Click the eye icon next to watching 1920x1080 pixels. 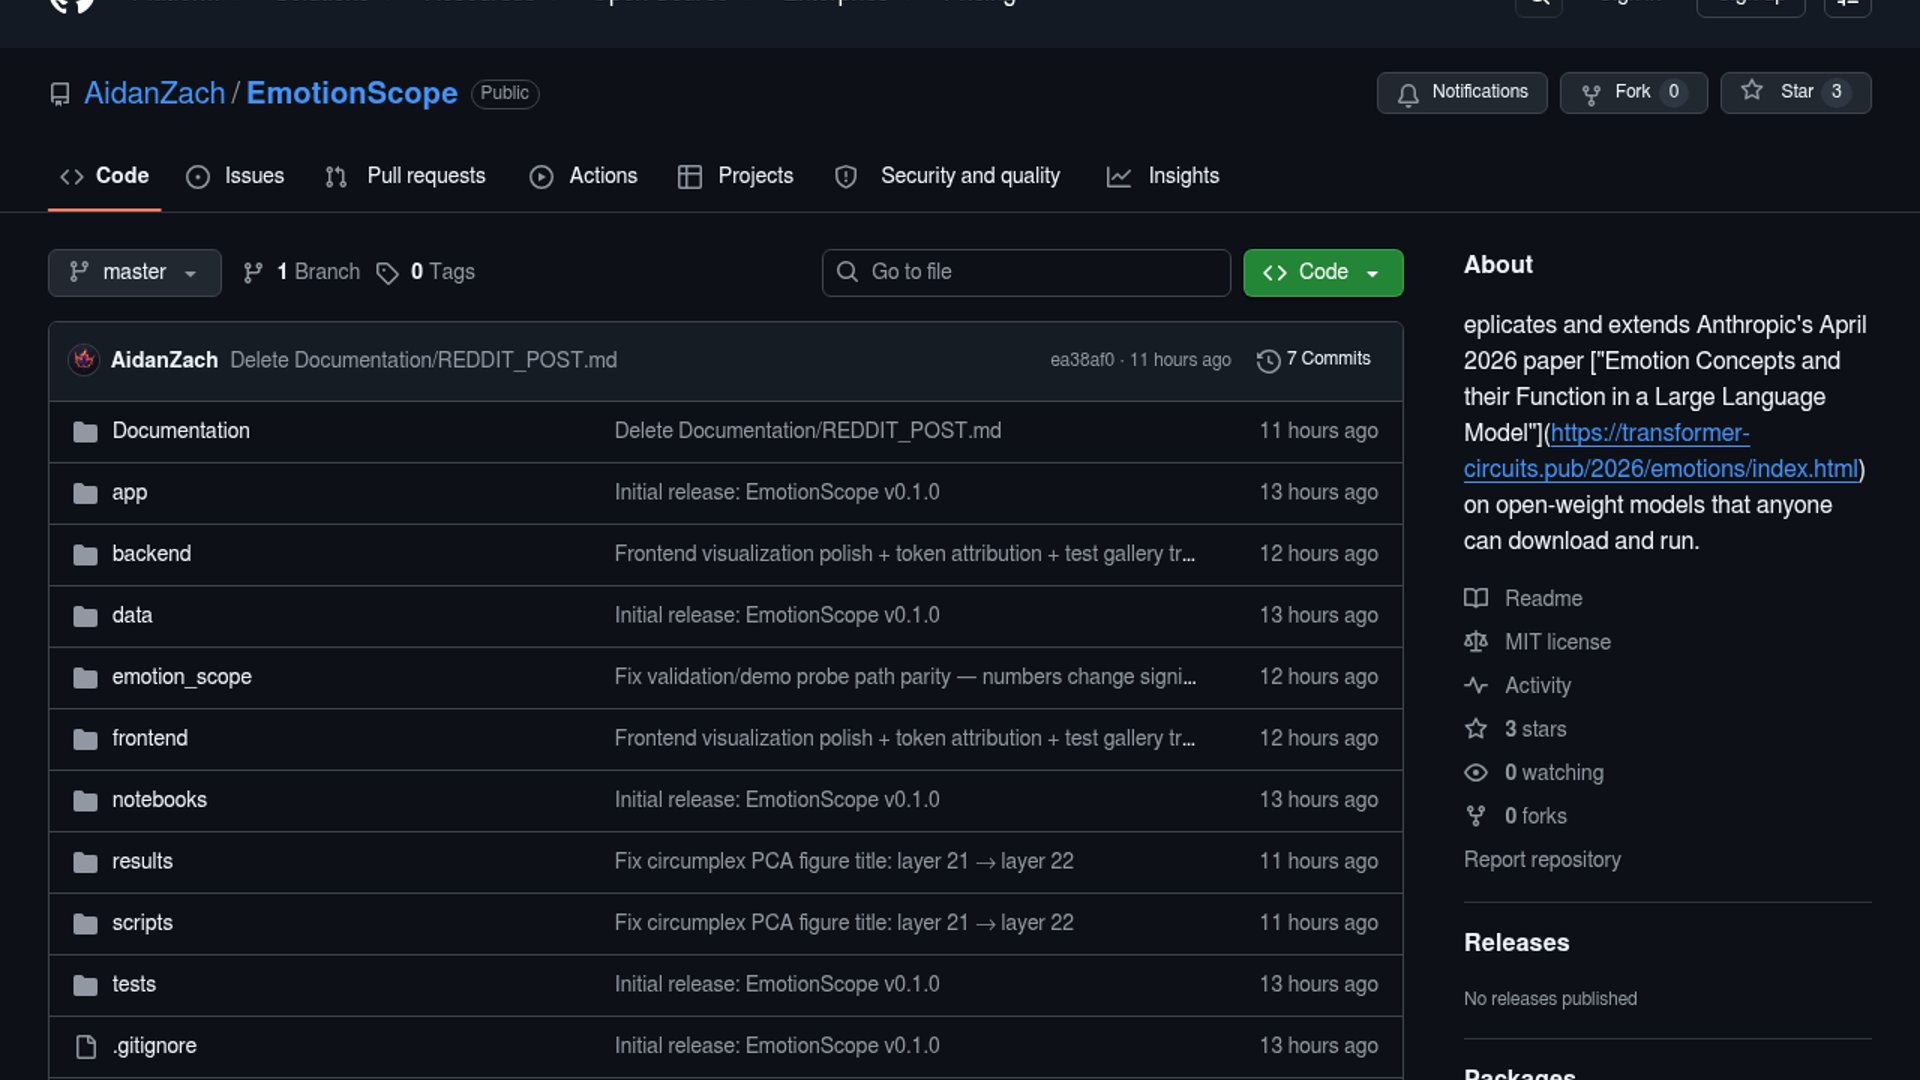point(1476,773)
